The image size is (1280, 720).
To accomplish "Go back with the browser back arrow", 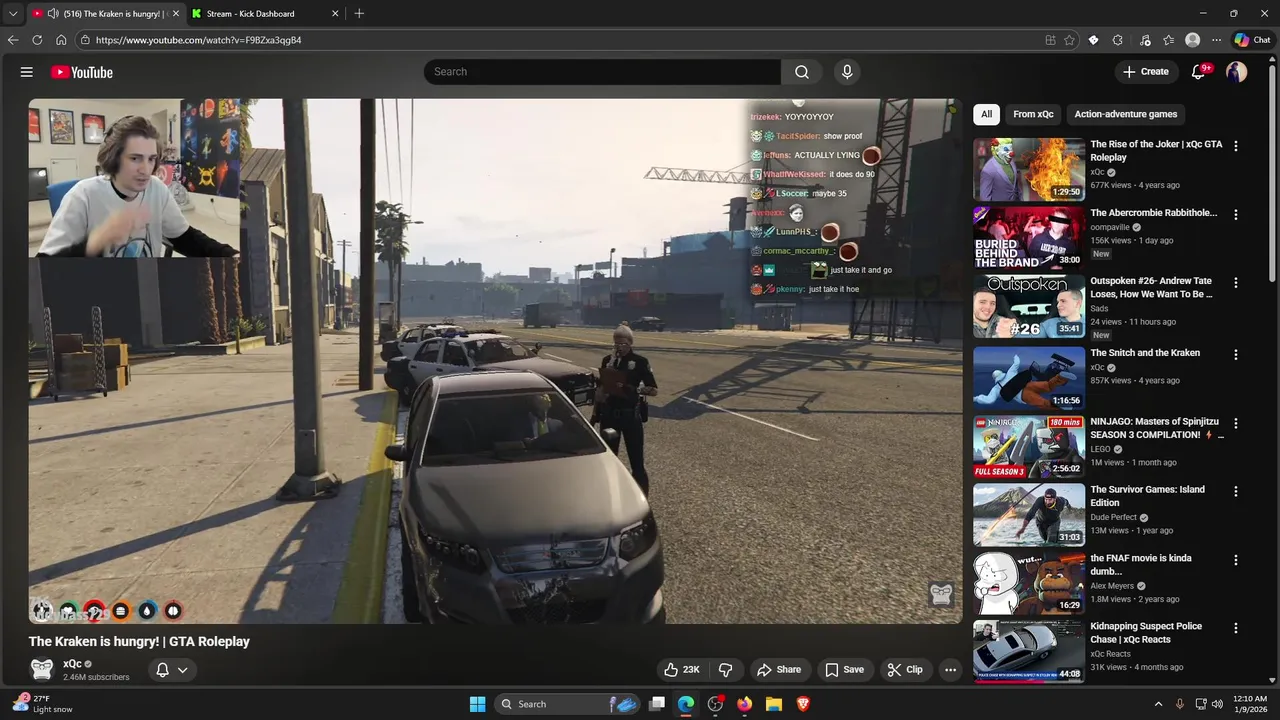I will [13, 40].
